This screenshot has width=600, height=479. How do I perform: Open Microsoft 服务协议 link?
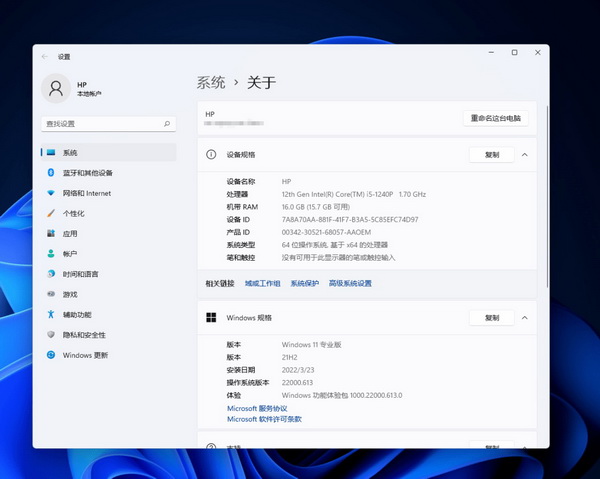tap(257, 408)
